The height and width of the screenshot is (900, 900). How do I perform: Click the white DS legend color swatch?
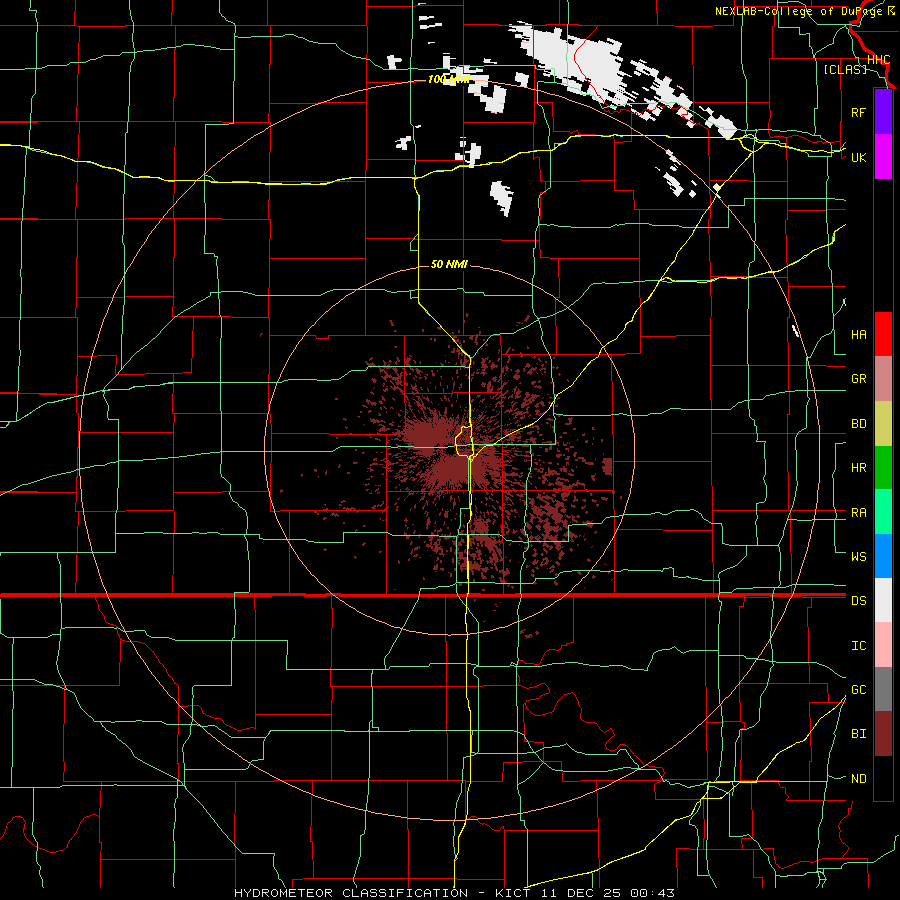coord(883,600)
